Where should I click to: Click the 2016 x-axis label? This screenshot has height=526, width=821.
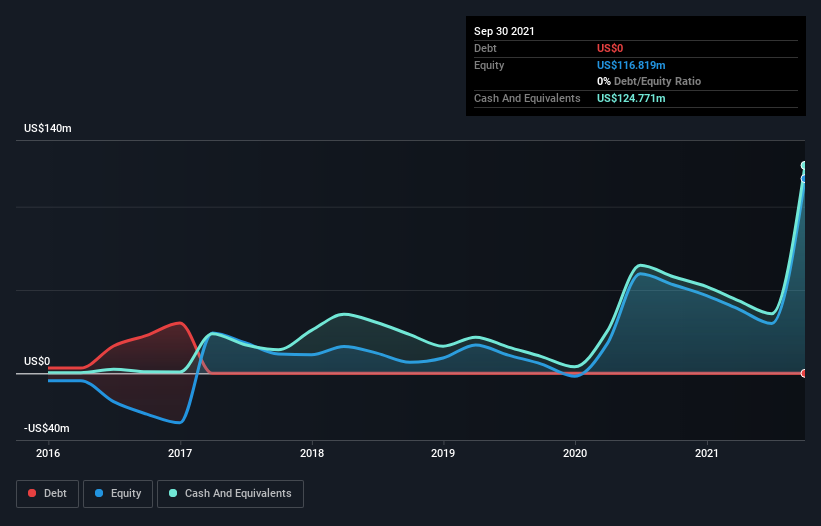click(x=48, y=453)
